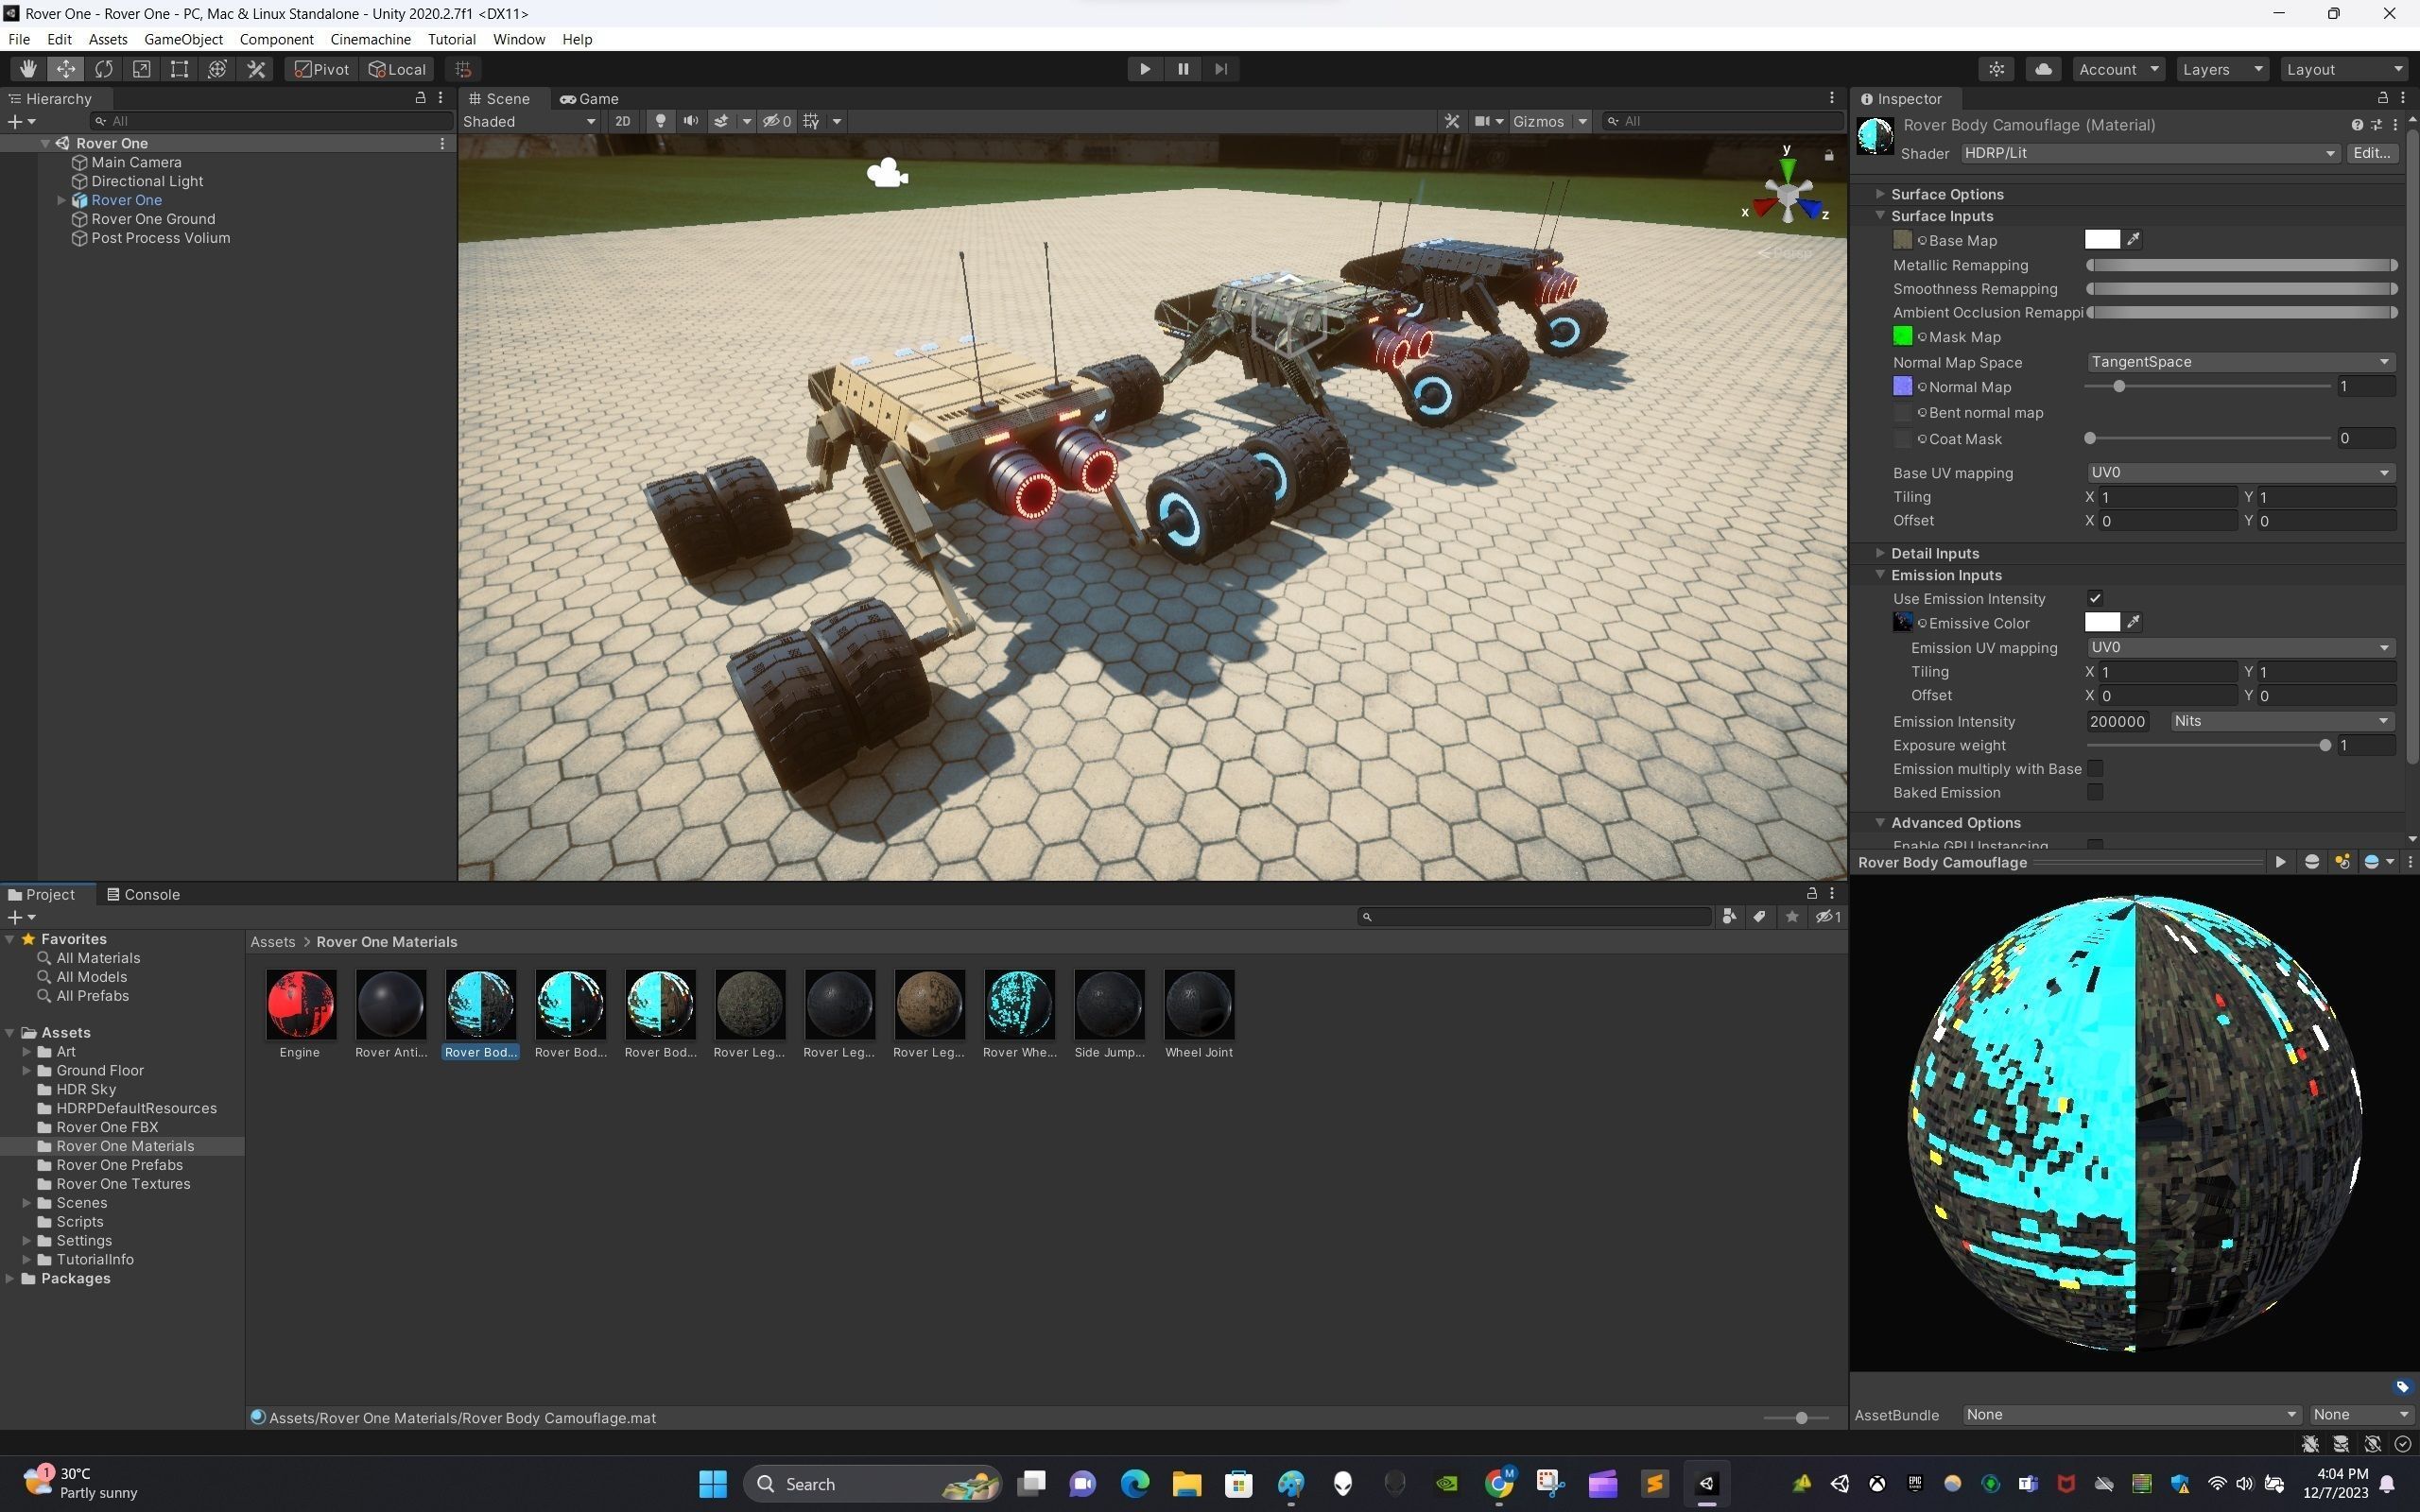Open Layout dropdown
The image size is (2420, 1512).
tap(2344, 69)
